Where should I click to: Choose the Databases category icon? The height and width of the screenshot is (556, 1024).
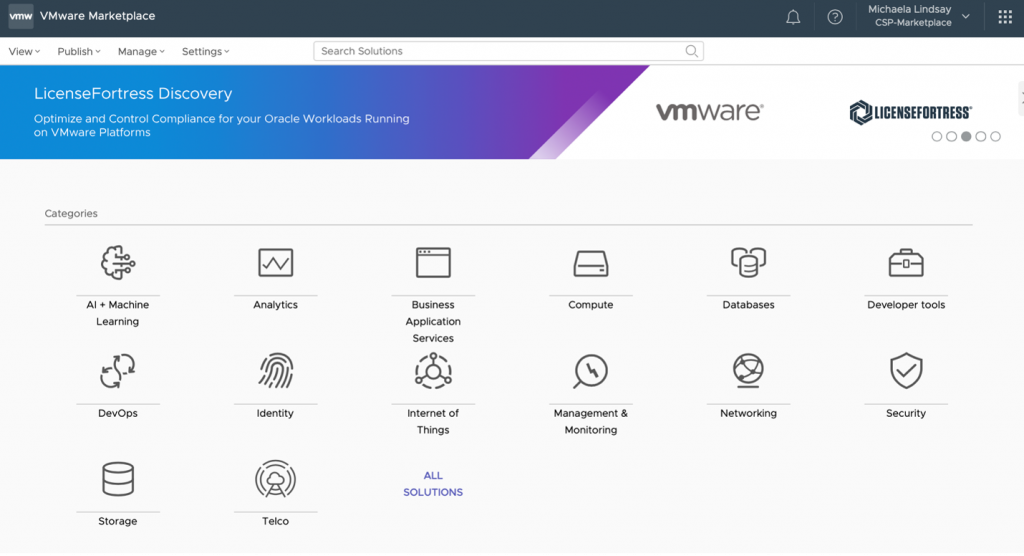748,263
